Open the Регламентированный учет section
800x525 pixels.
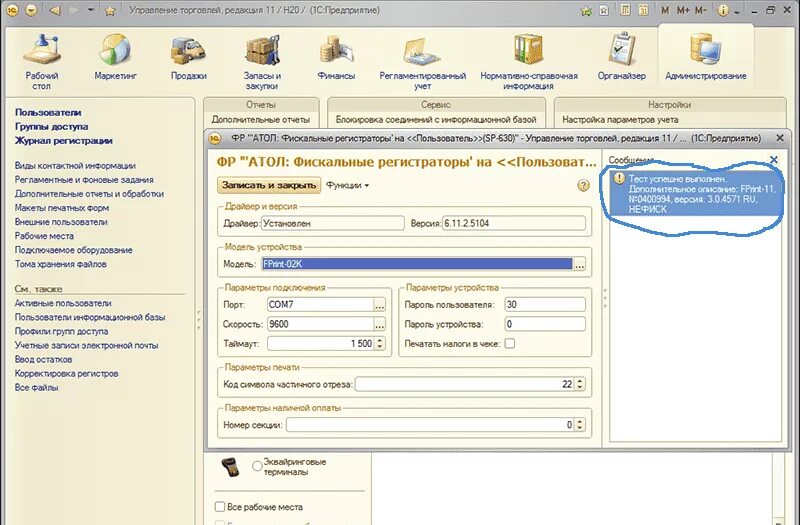[422, 62]
